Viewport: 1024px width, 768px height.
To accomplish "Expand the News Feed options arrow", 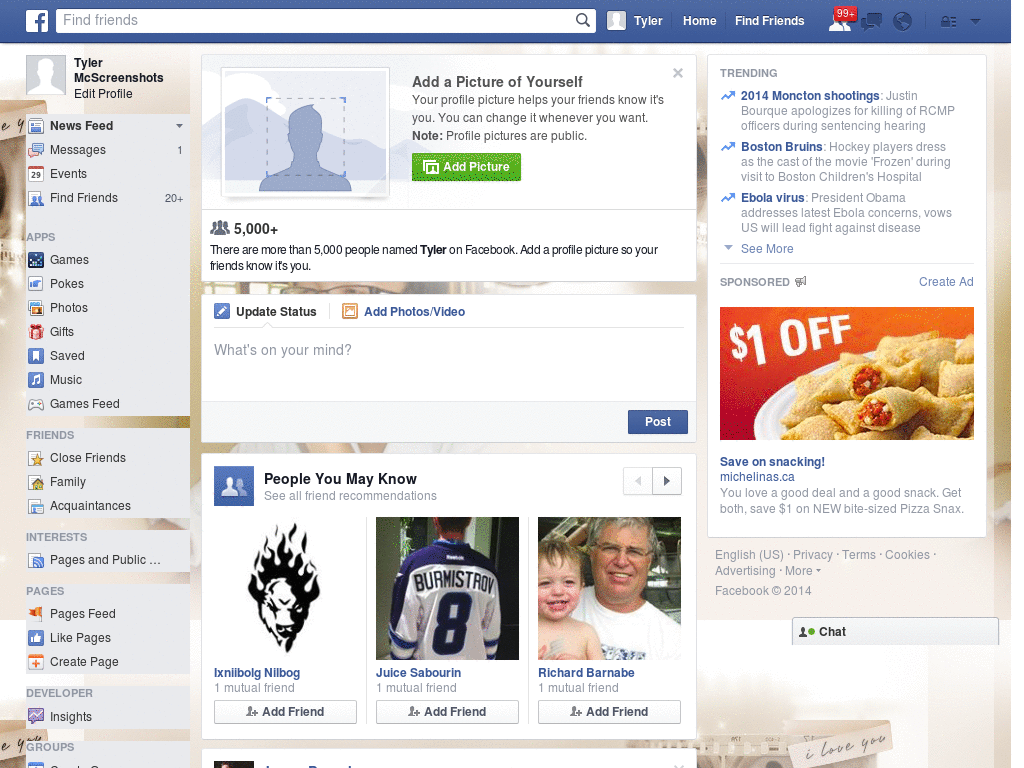I will (x=179, y=126).
